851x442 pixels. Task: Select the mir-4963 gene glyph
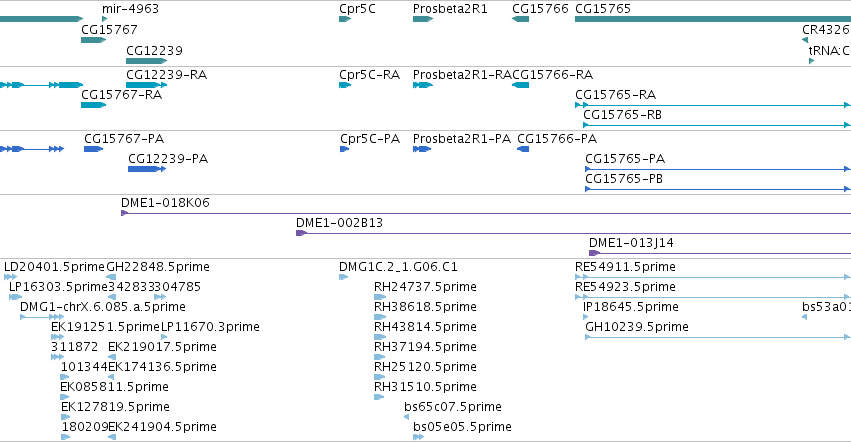click(x=104, y=19)
